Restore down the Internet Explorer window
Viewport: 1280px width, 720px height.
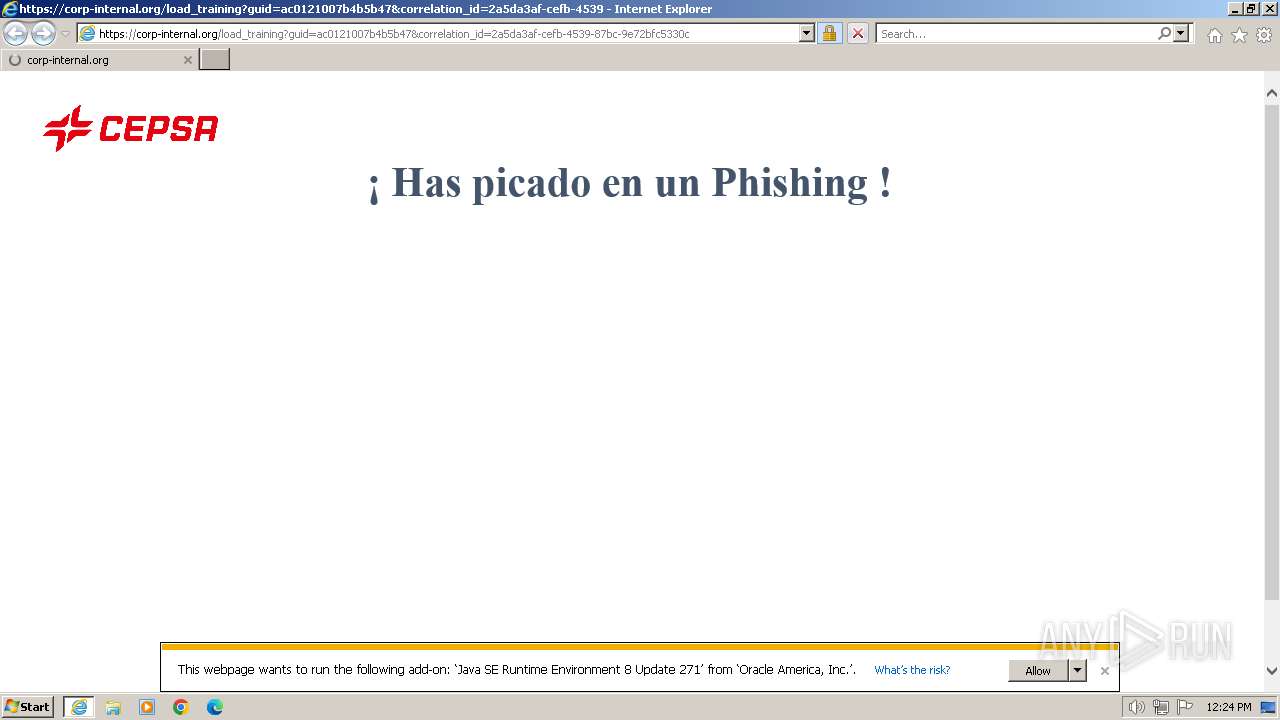(x=1251, y=9)
